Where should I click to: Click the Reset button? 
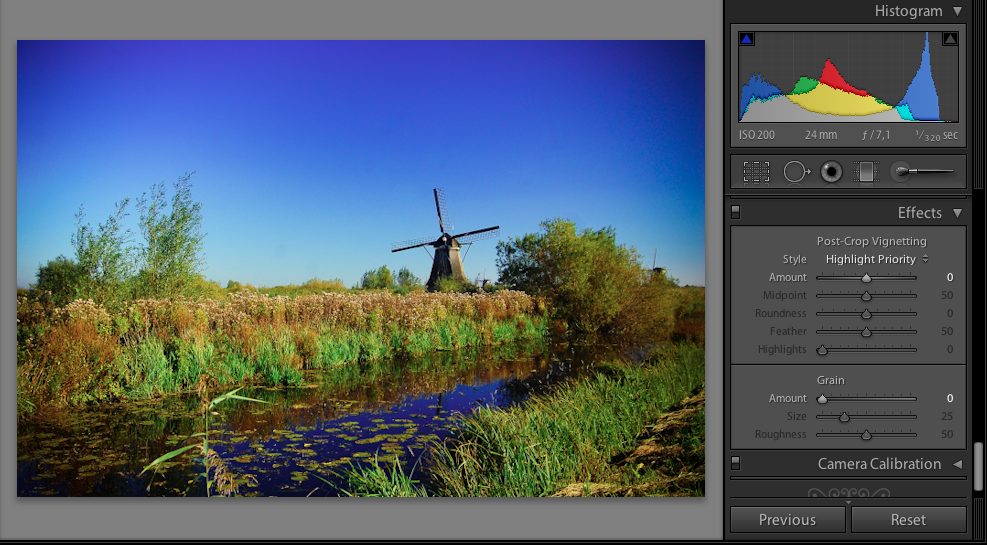click(908, 520)
